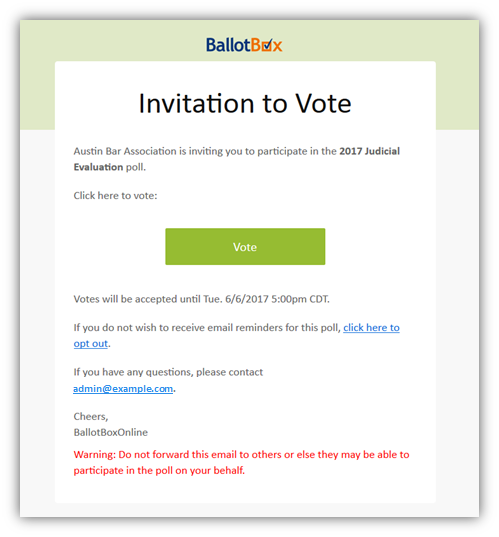Click the red warning about forwarding this email
The image size is (499, 537).
tap(241, 462)
